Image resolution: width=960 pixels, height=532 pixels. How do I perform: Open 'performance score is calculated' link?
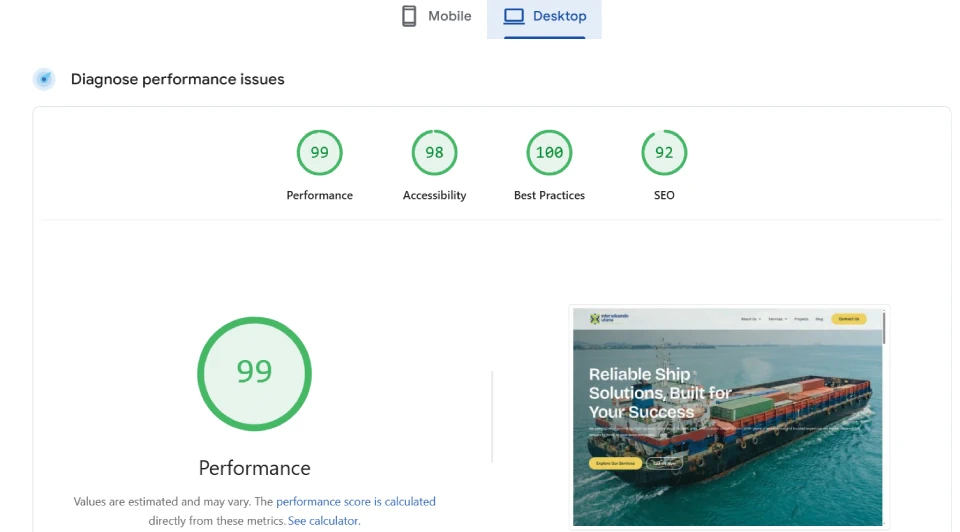pos(355,502)
